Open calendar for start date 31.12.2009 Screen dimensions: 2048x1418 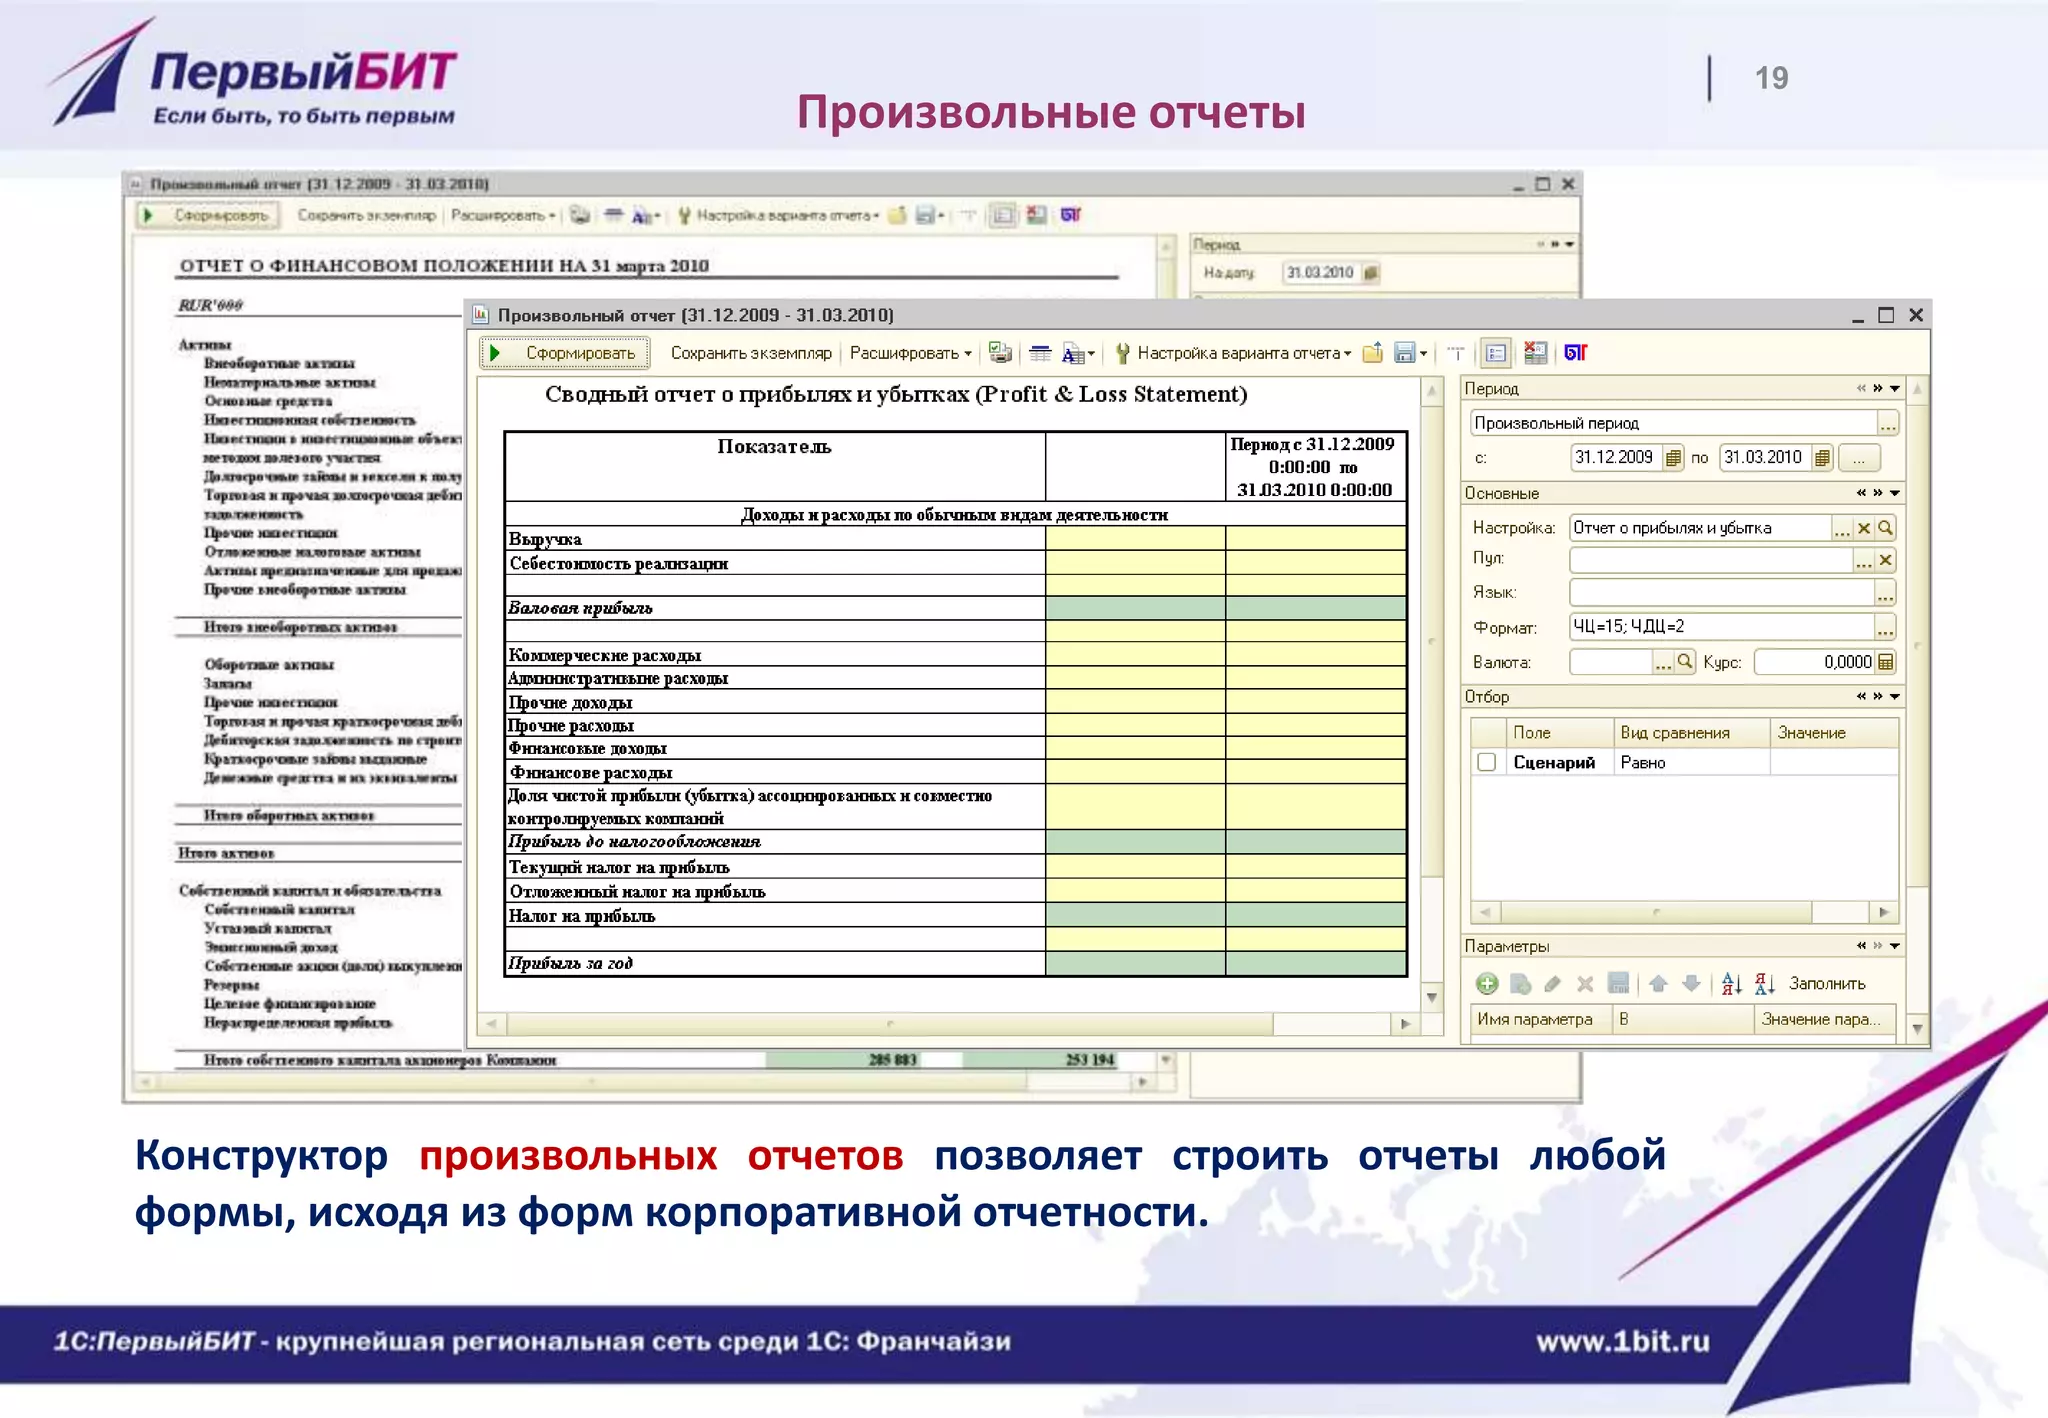1673,458
